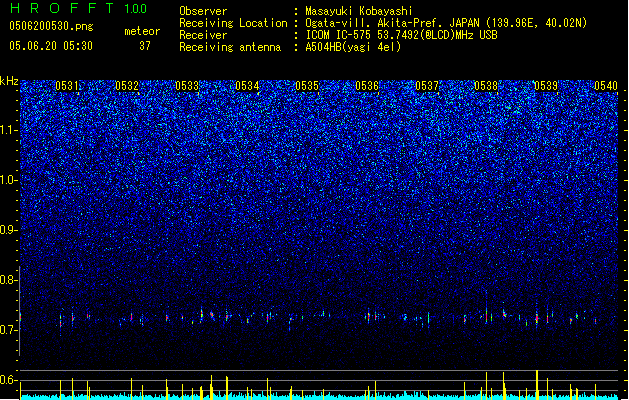629x400 pixels.
Task: Click the 0534 time marker
Action: 248,86
